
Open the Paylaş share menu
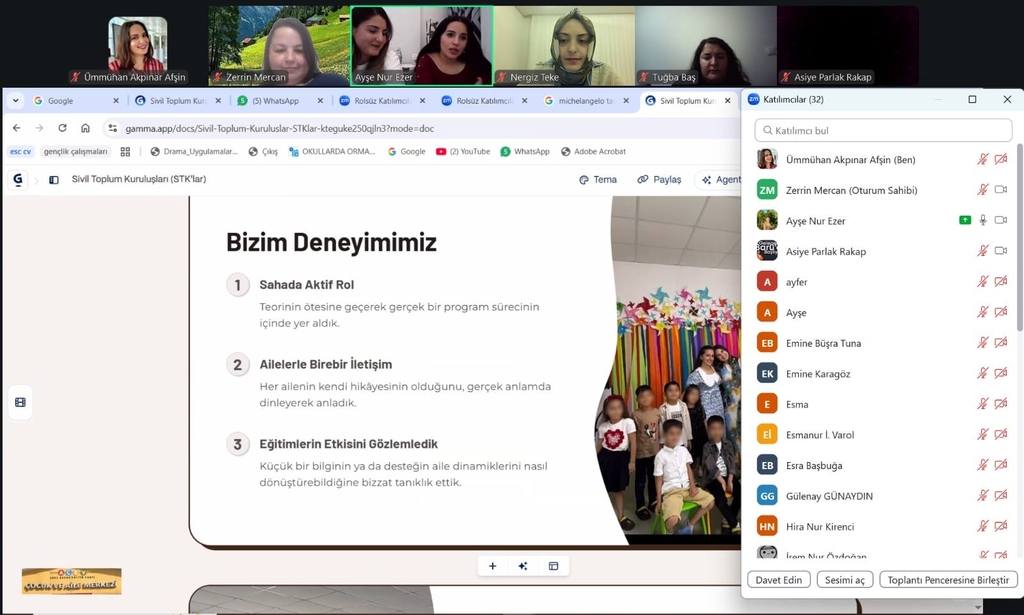659,180
